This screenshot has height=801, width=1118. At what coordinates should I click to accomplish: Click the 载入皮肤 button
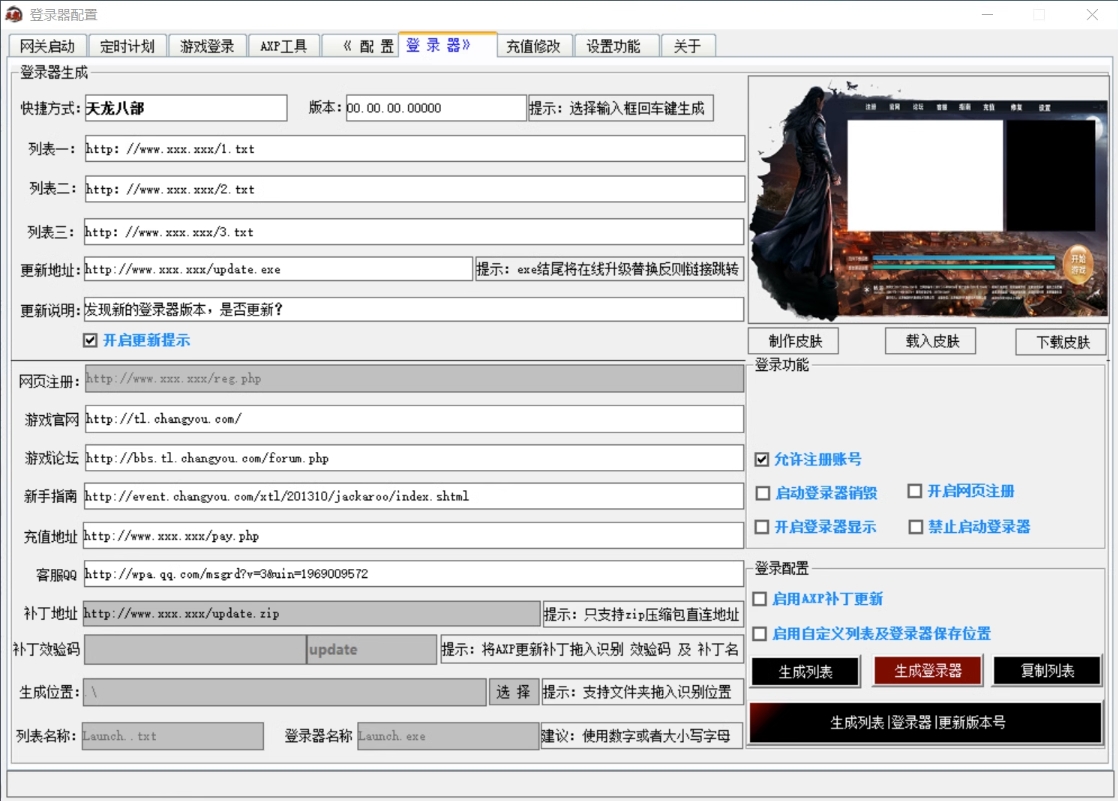[932, 341]
